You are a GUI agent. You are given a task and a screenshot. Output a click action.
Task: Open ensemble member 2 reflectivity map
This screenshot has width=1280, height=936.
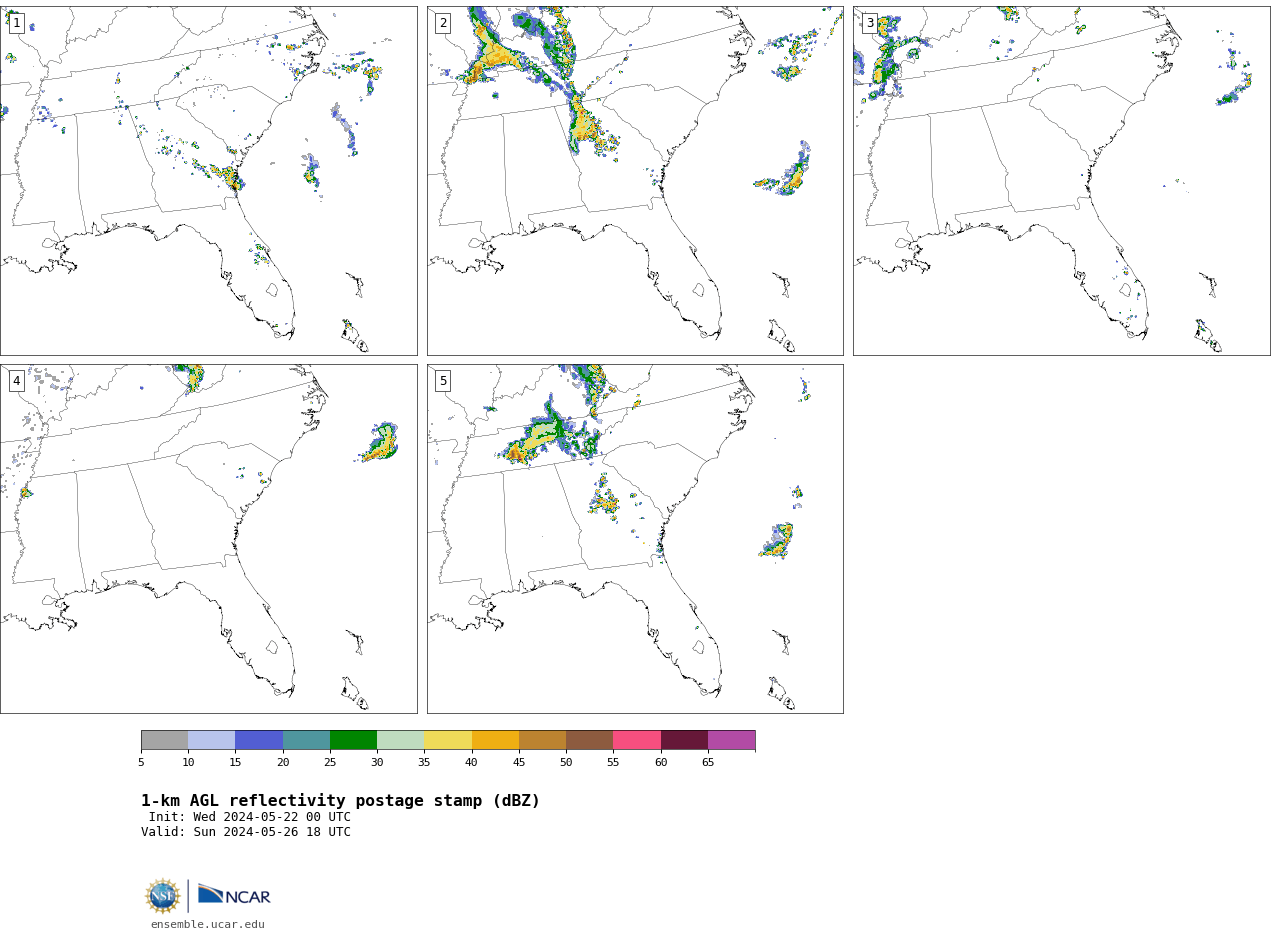(x=635, y=181)
